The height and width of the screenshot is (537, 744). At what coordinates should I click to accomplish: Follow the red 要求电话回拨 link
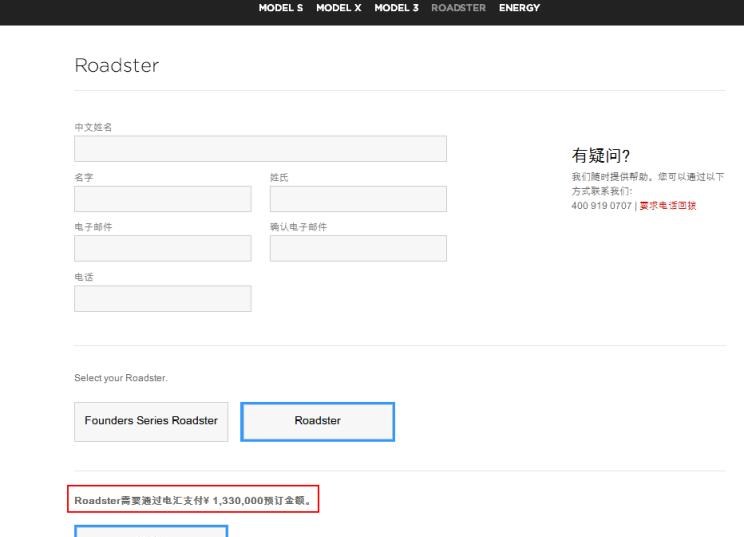coord(668,206)
